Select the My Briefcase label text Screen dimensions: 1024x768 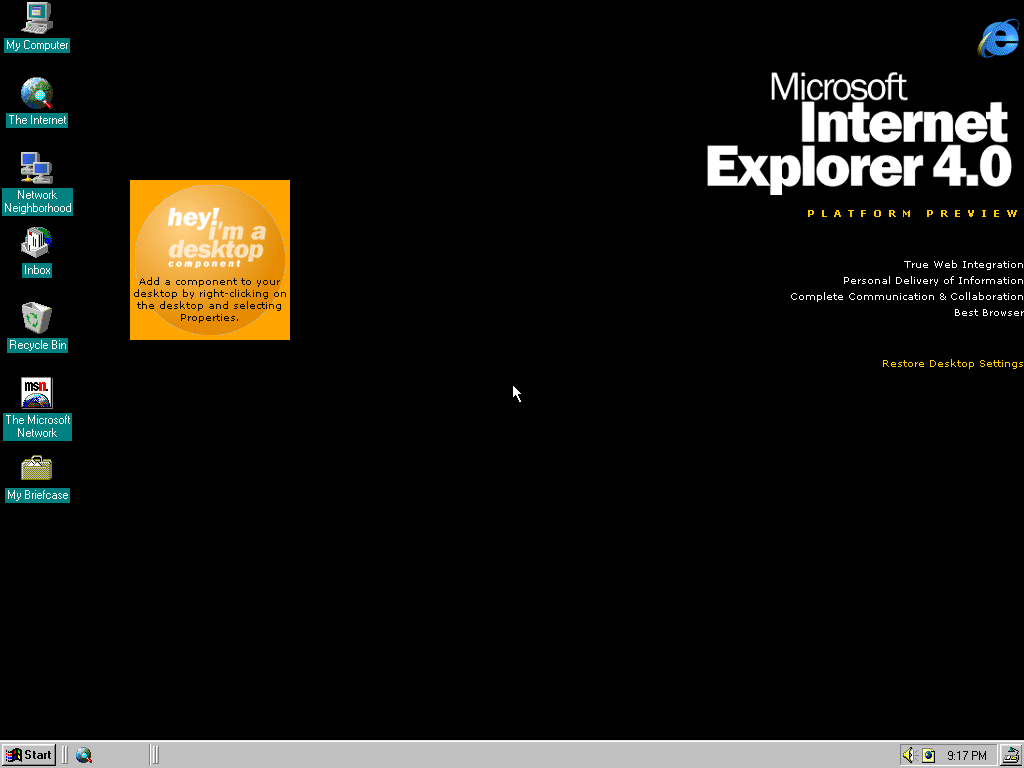(37, 495)
